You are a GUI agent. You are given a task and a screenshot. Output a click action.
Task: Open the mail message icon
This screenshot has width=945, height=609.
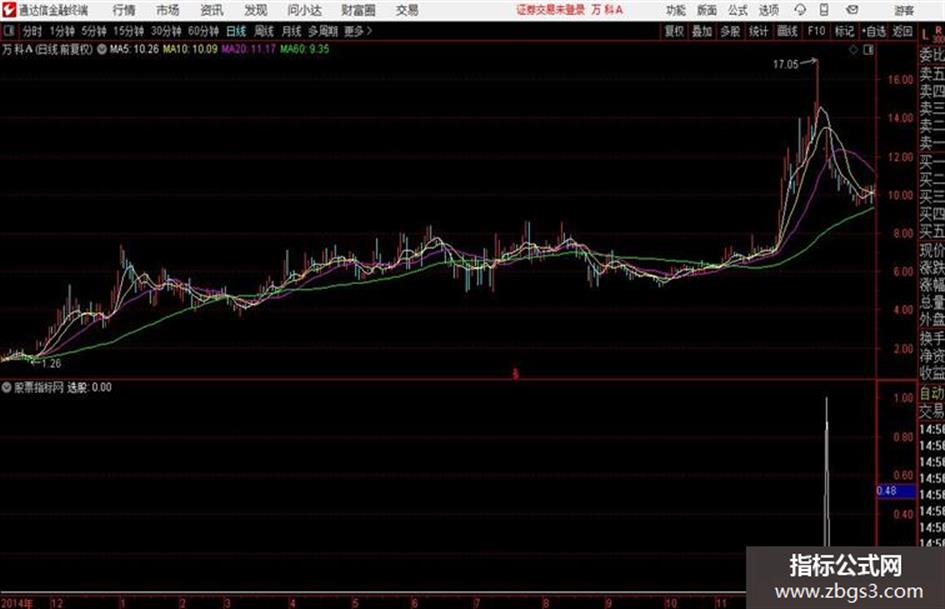[x=852, y=10]
